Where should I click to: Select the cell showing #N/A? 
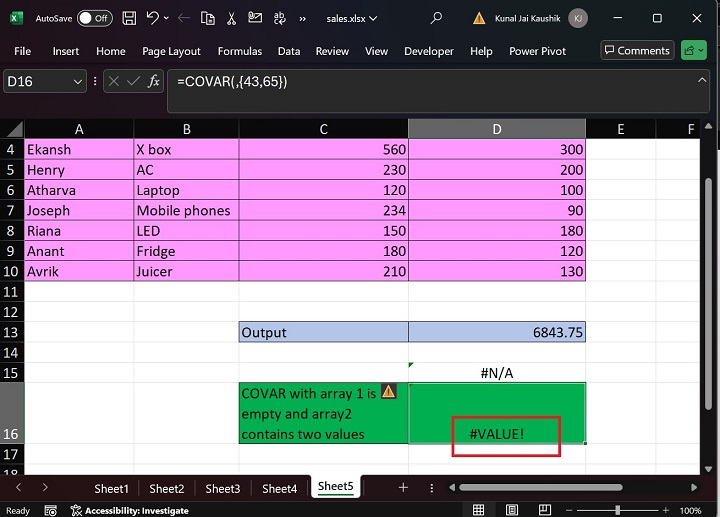click(x=497, y=372)
